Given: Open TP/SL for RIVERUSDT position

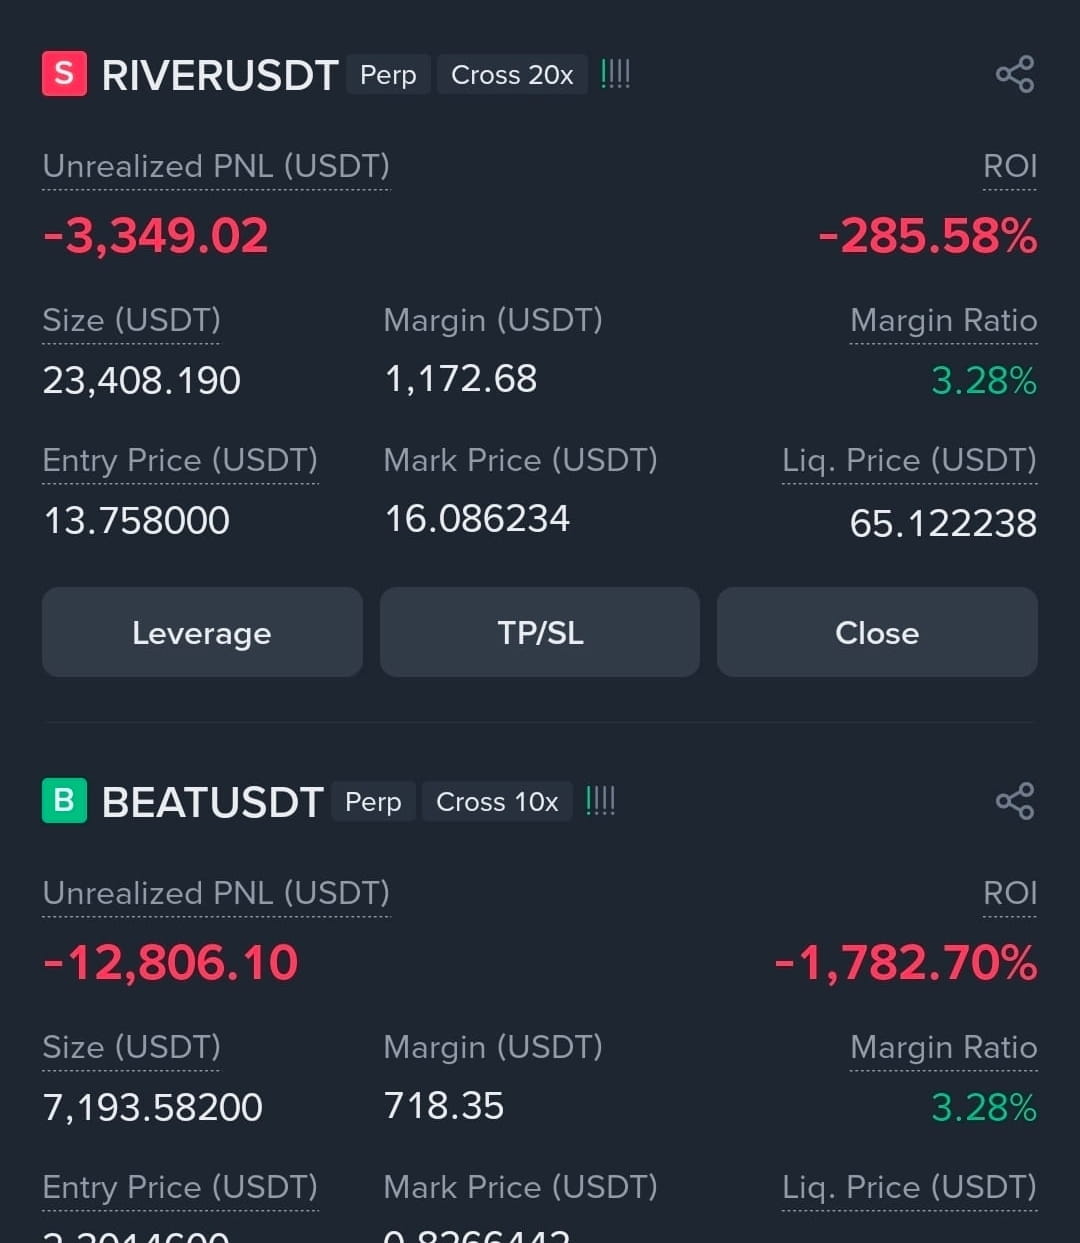Looking at the screenshot, I should tap(540, 632).
